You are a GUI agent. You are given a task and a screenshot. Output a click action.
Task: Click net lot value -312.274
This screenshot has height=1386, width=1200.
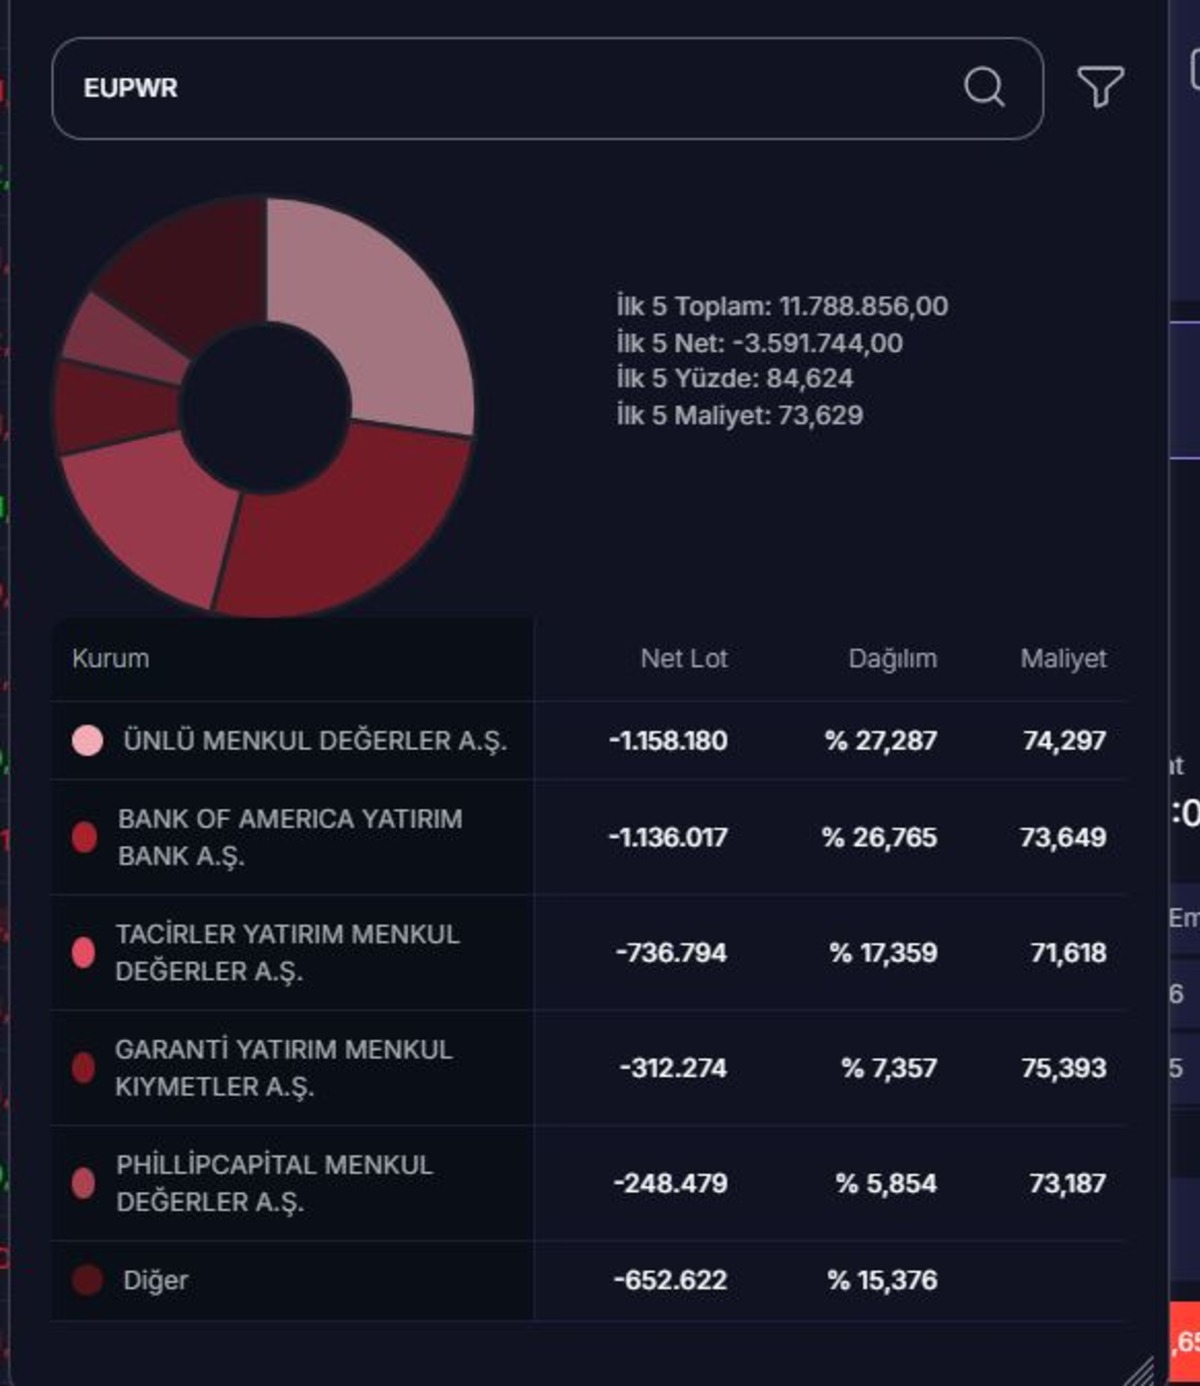coord(673,1068)
